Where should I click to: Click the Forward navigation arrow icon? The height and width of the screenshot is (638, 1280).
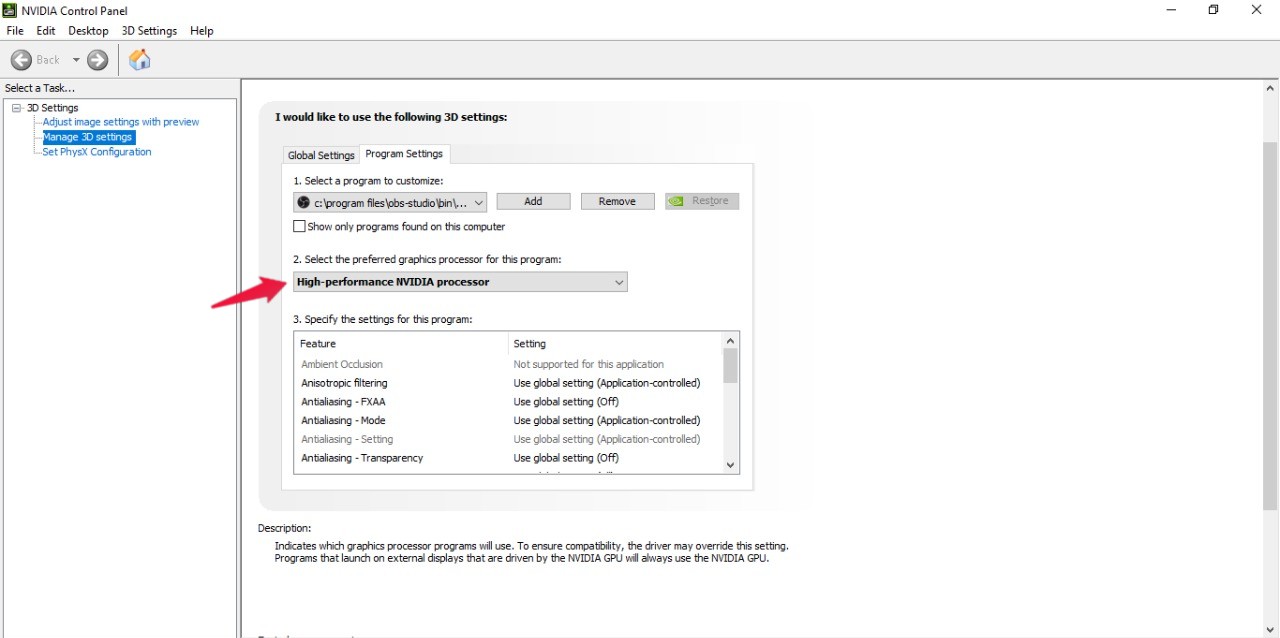(x=97, y=60)
